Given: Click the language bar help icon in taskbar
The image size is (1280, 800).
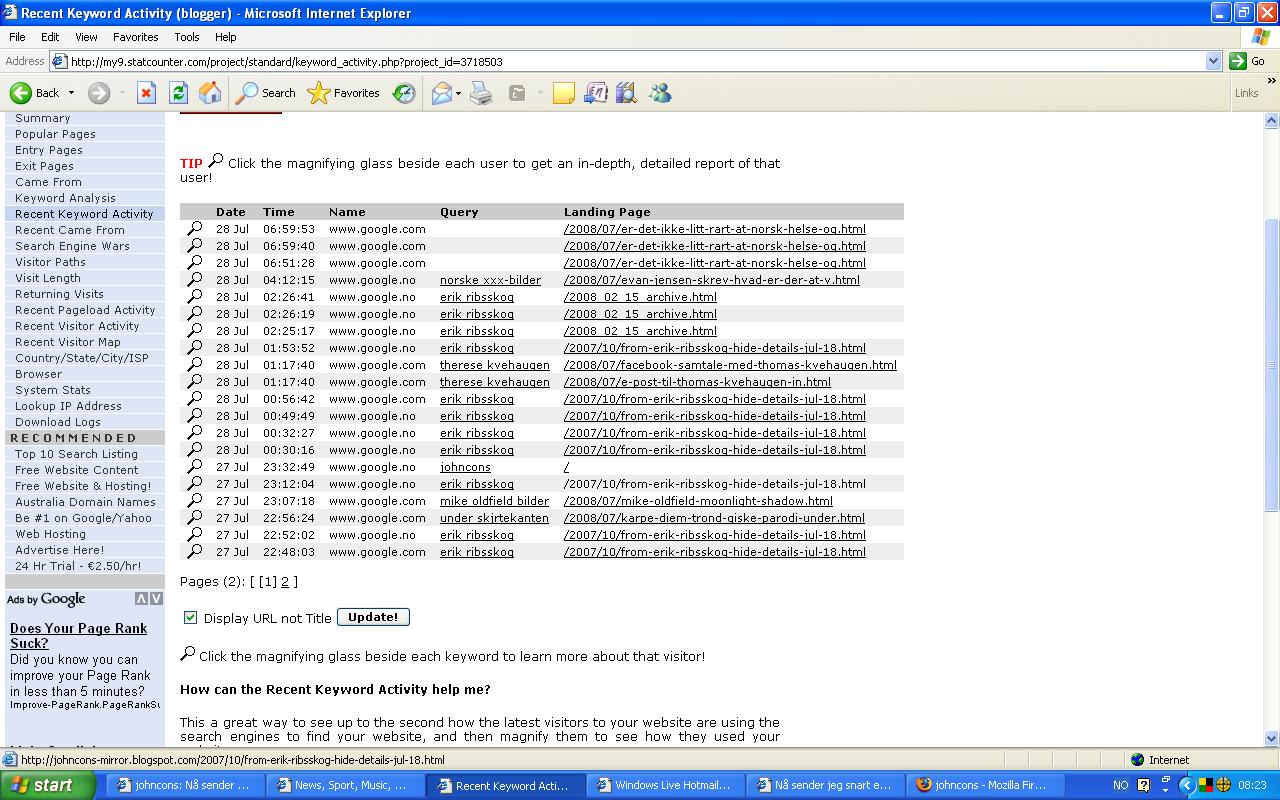Looking at the screenshot, I should pyautogui.click(x=1144, y=785).
